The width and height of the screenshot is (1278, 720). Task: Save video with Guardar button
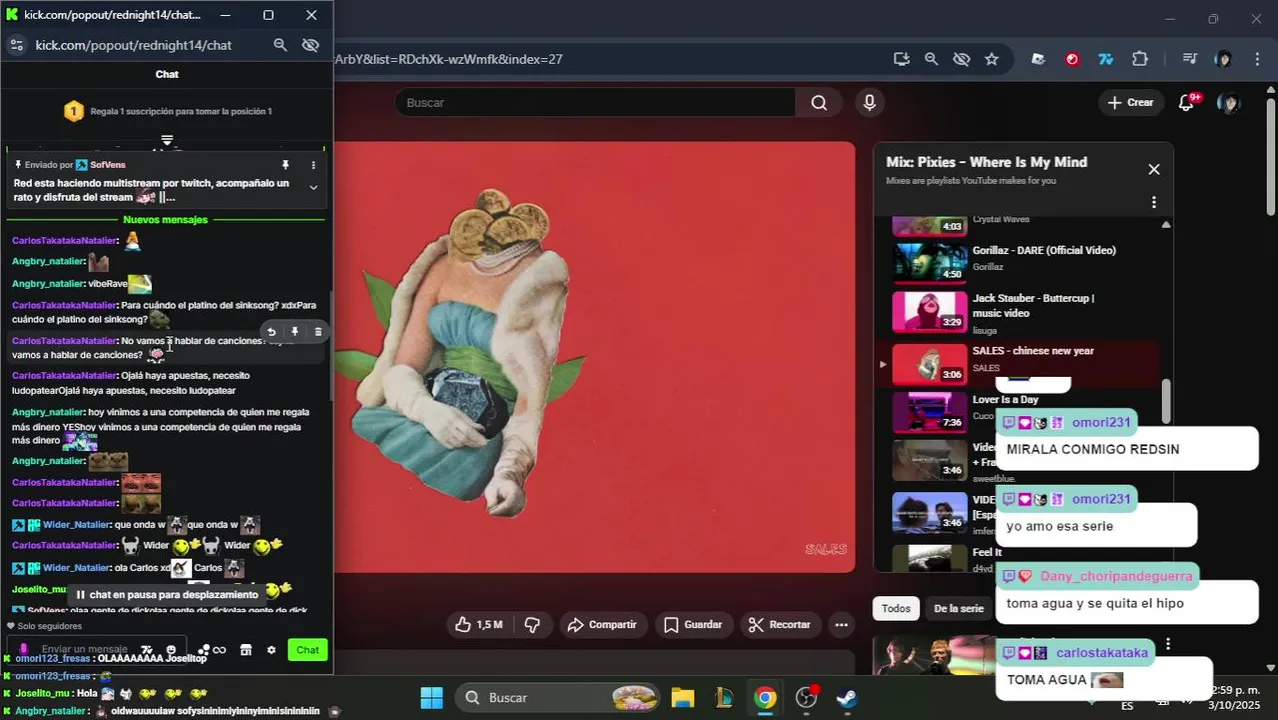[693, 624]
